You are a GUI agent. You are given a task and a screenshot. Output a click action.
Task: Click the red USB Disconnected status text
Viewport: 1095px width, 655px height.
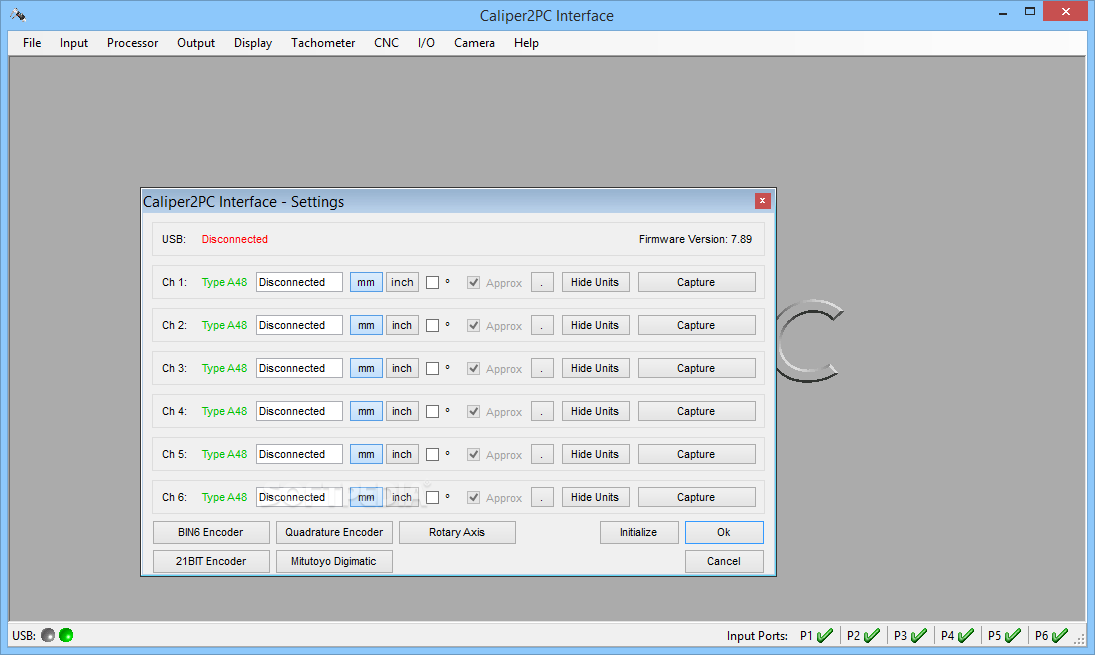tap(235, 239)
